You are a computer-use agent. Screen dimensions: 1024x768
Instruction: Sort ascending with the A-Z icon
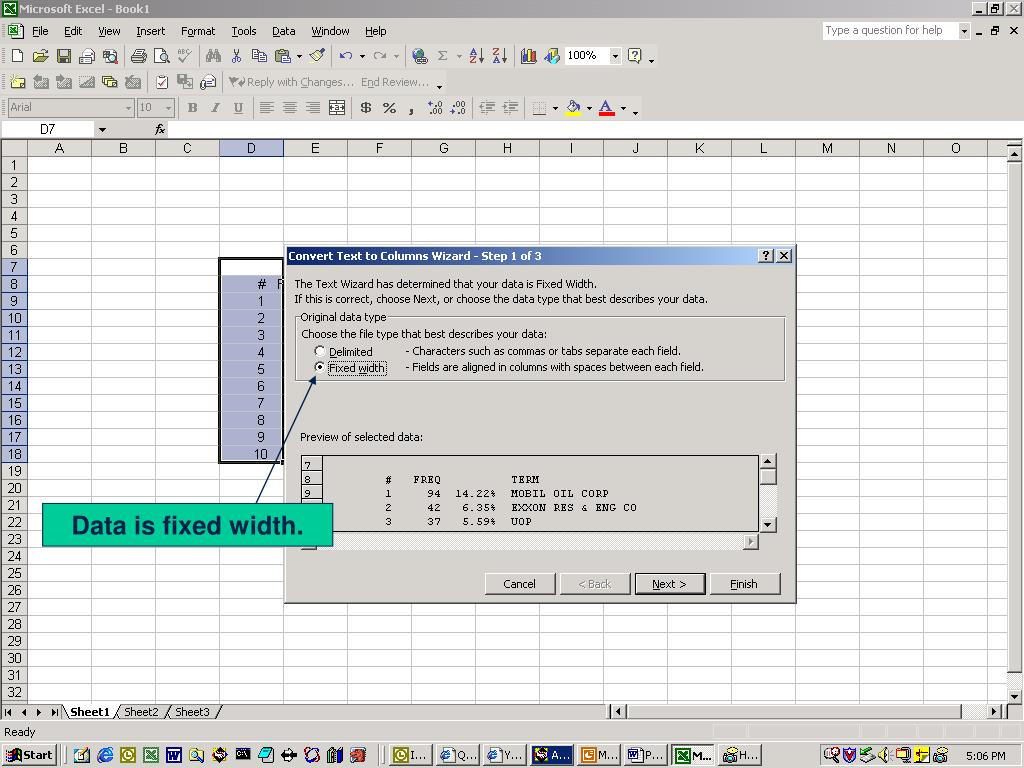(477, 56)
